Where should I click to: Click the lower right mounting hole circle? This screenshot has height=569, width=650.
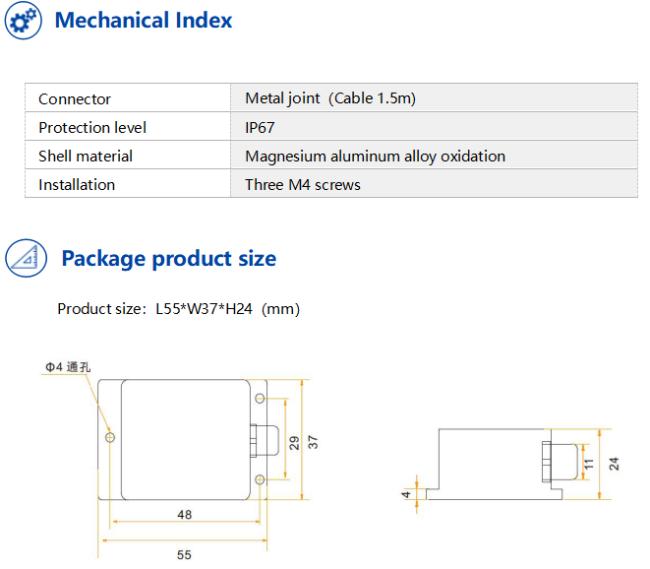(260, 480)
